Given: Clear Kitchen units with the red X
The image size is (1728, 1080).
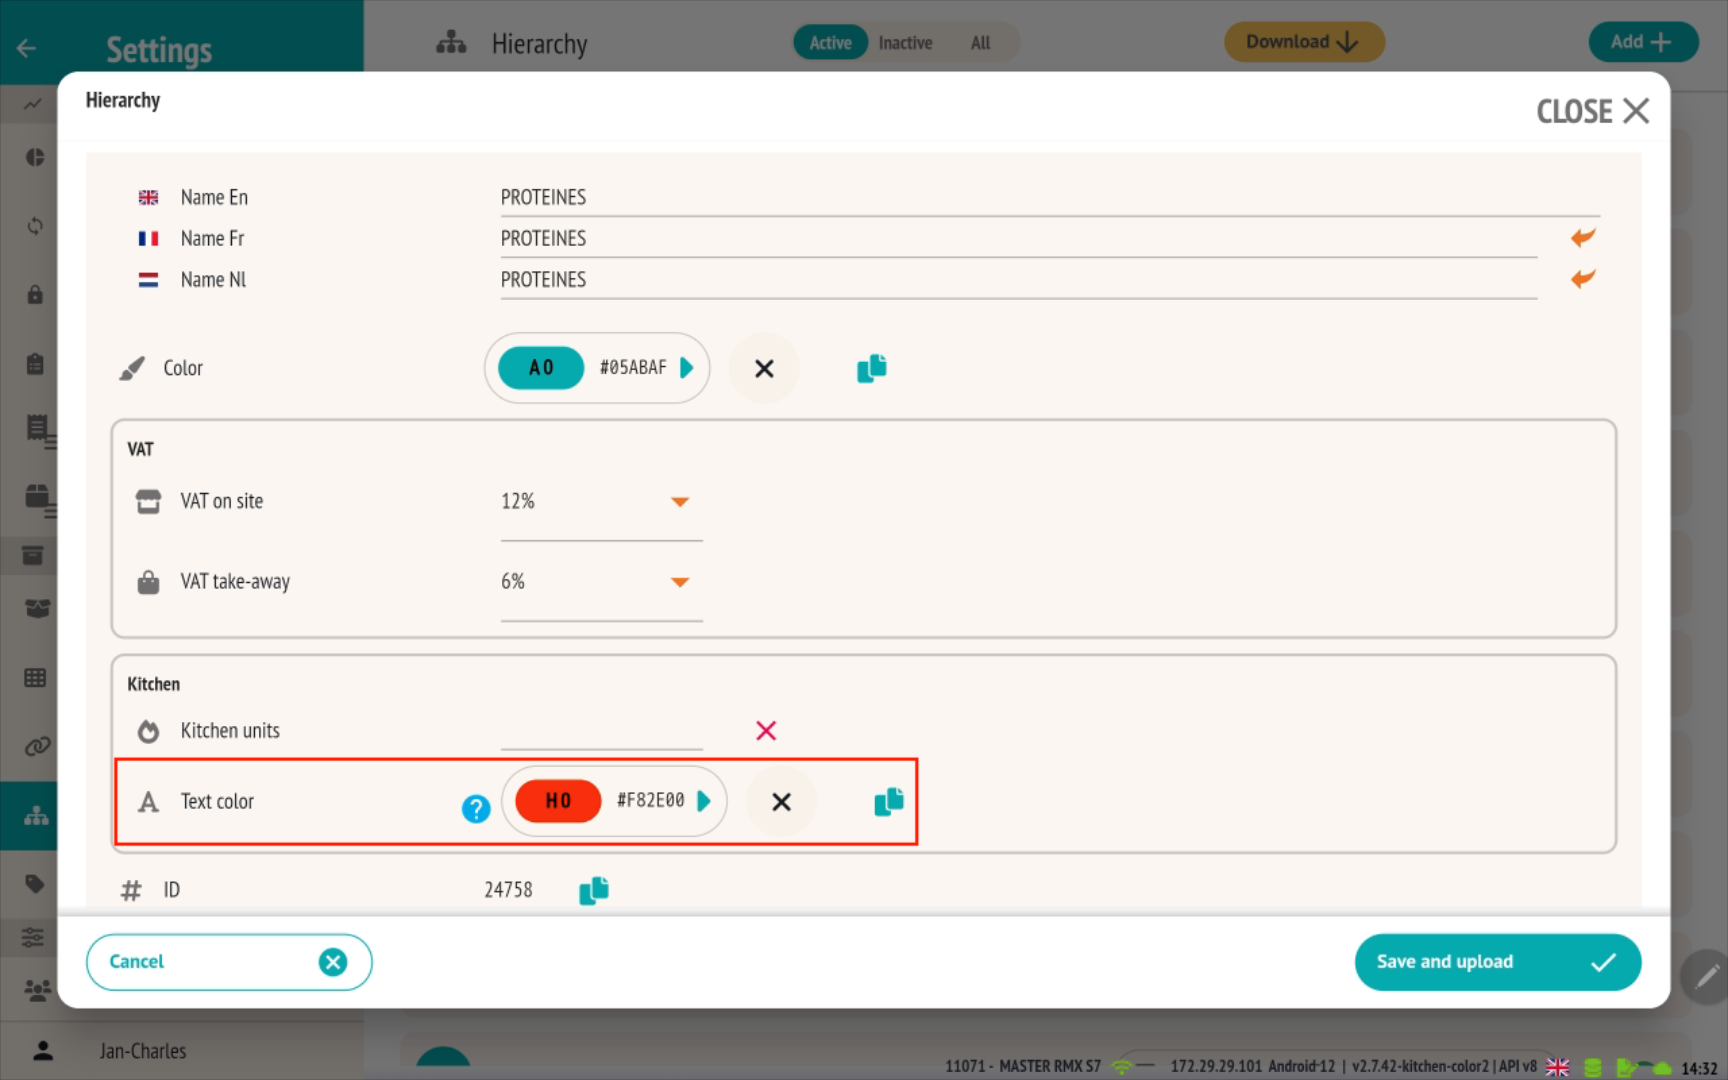Looking at the screenshot, I should pyautogui.click(x=766, y=731).
